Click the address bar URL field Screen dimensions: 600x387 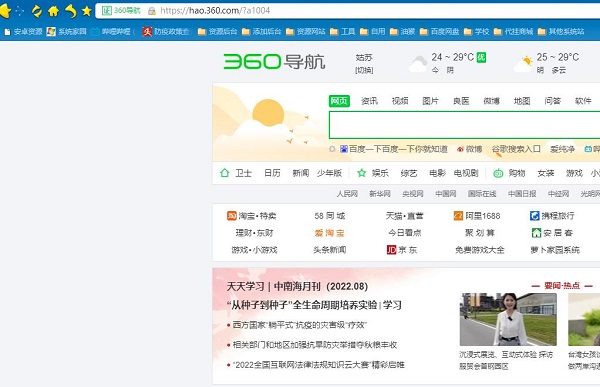point(347,11)
